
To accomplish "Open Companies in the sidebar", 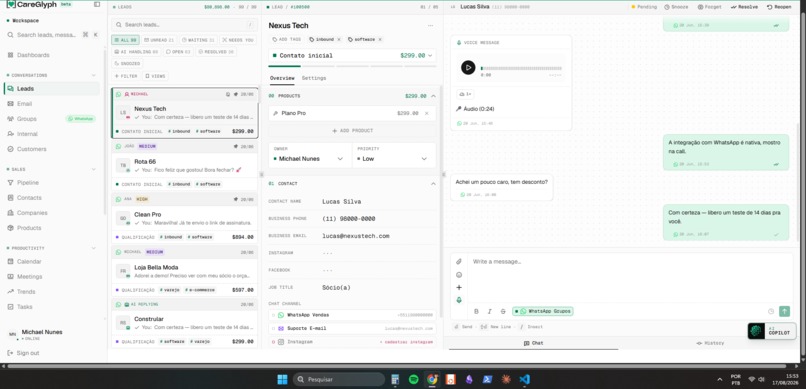I will 32,213.
